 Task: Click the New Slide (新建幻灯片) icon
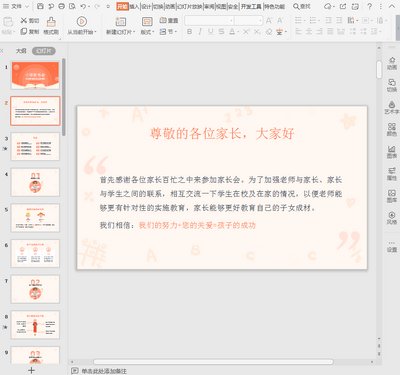pyautogui.click(x=120, y=22)
